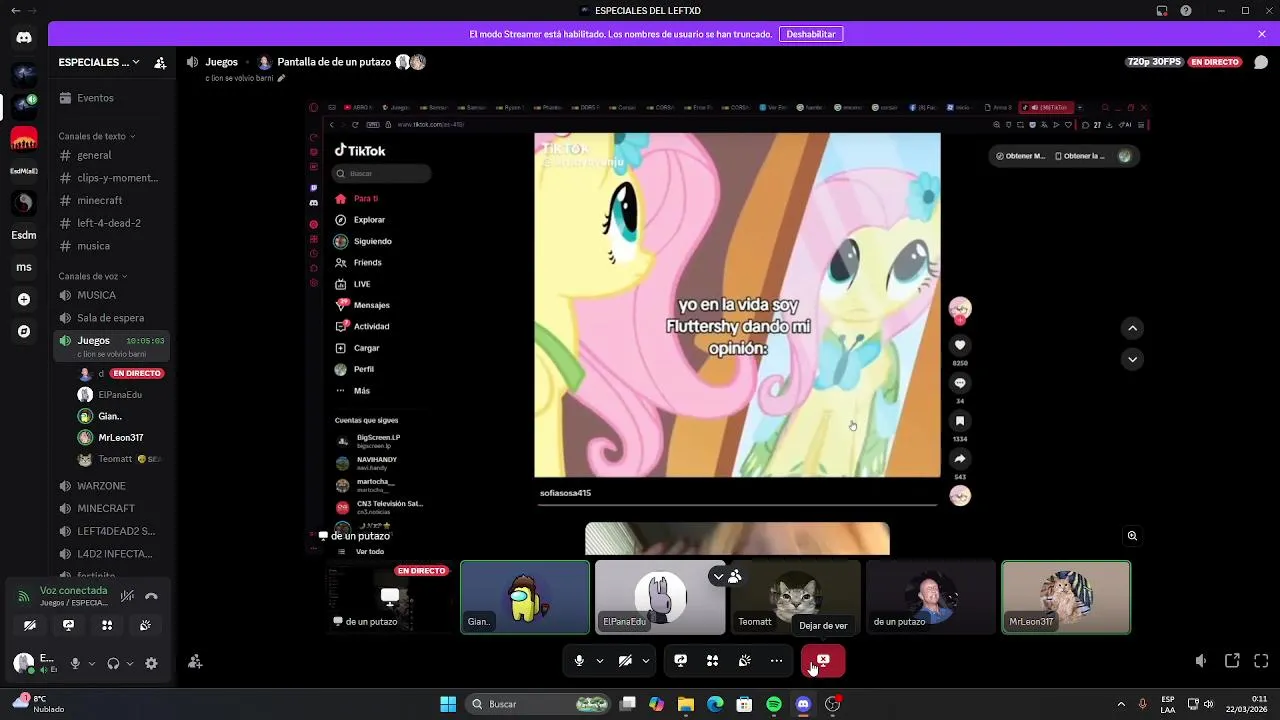Viewport: 1280px width, 720px height.
Task: Open the Eventos section
Action: tap(110, 98)
